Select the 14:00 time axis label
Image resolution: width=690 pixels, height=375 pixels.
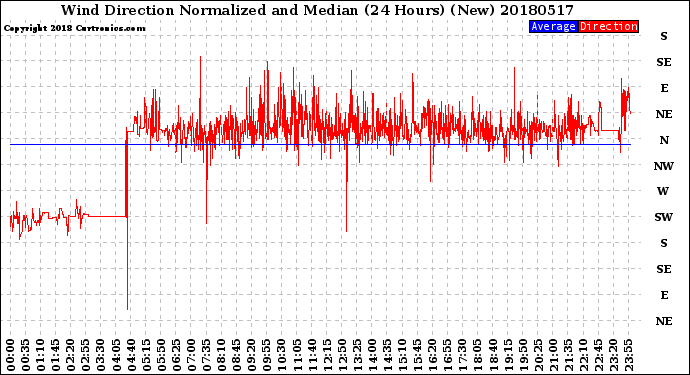(x=372, y=355)
